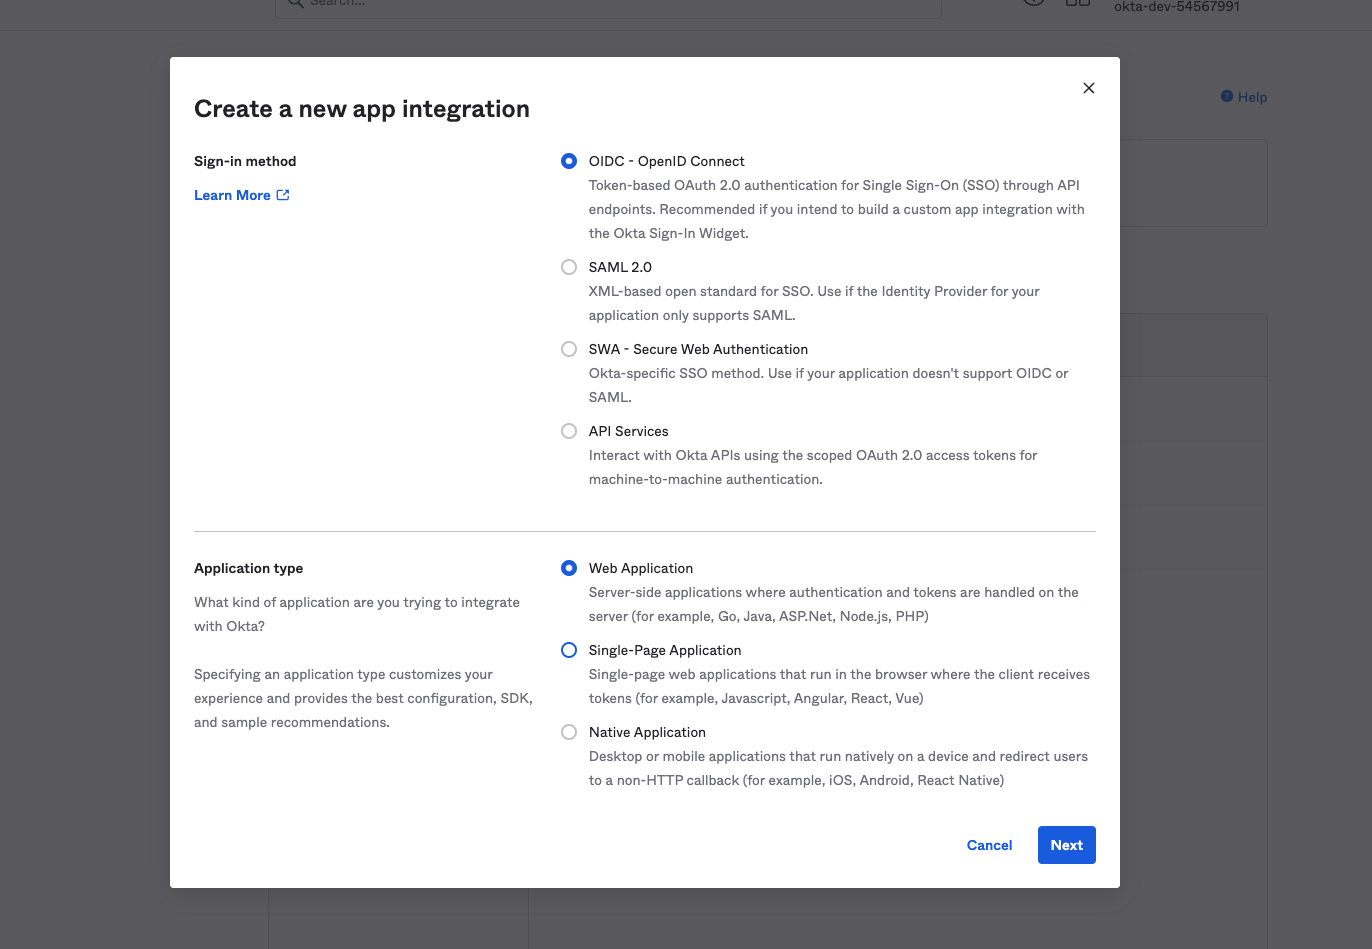Close the Create a new app integration dialog
This screenshot has width=1372, height=949.
click(x=1088, y=88)
